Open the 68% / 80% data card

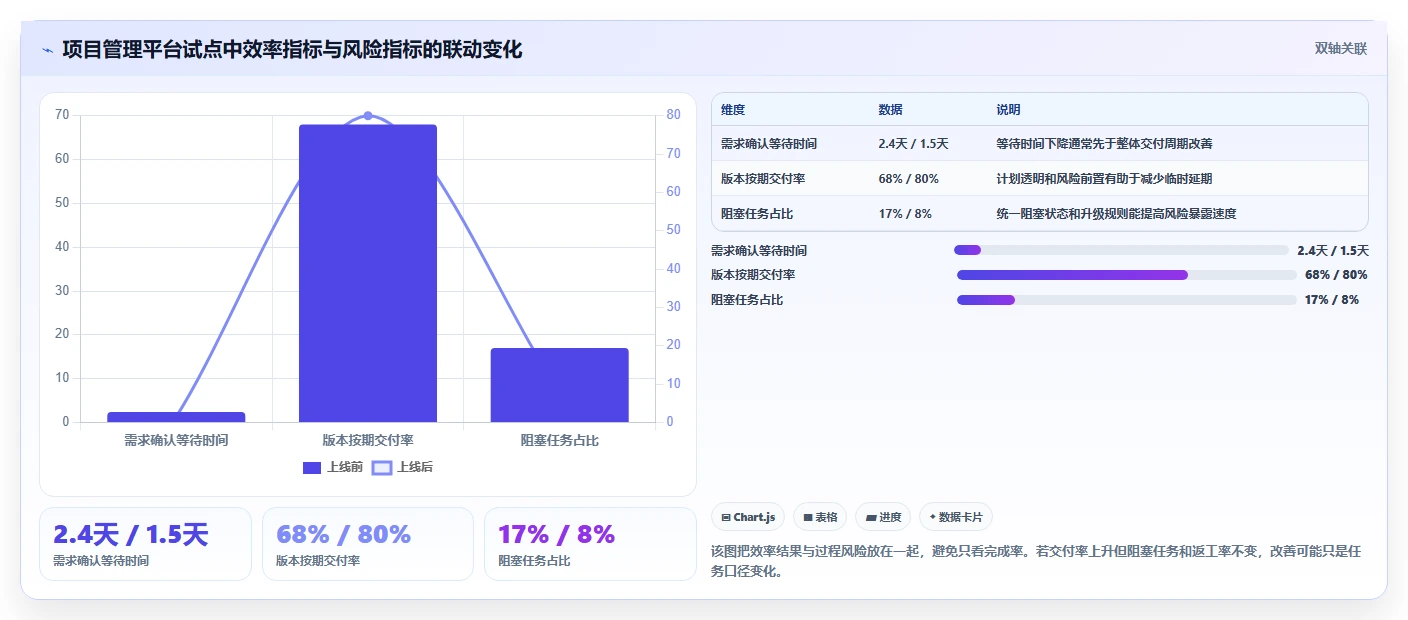pos(367,544)
